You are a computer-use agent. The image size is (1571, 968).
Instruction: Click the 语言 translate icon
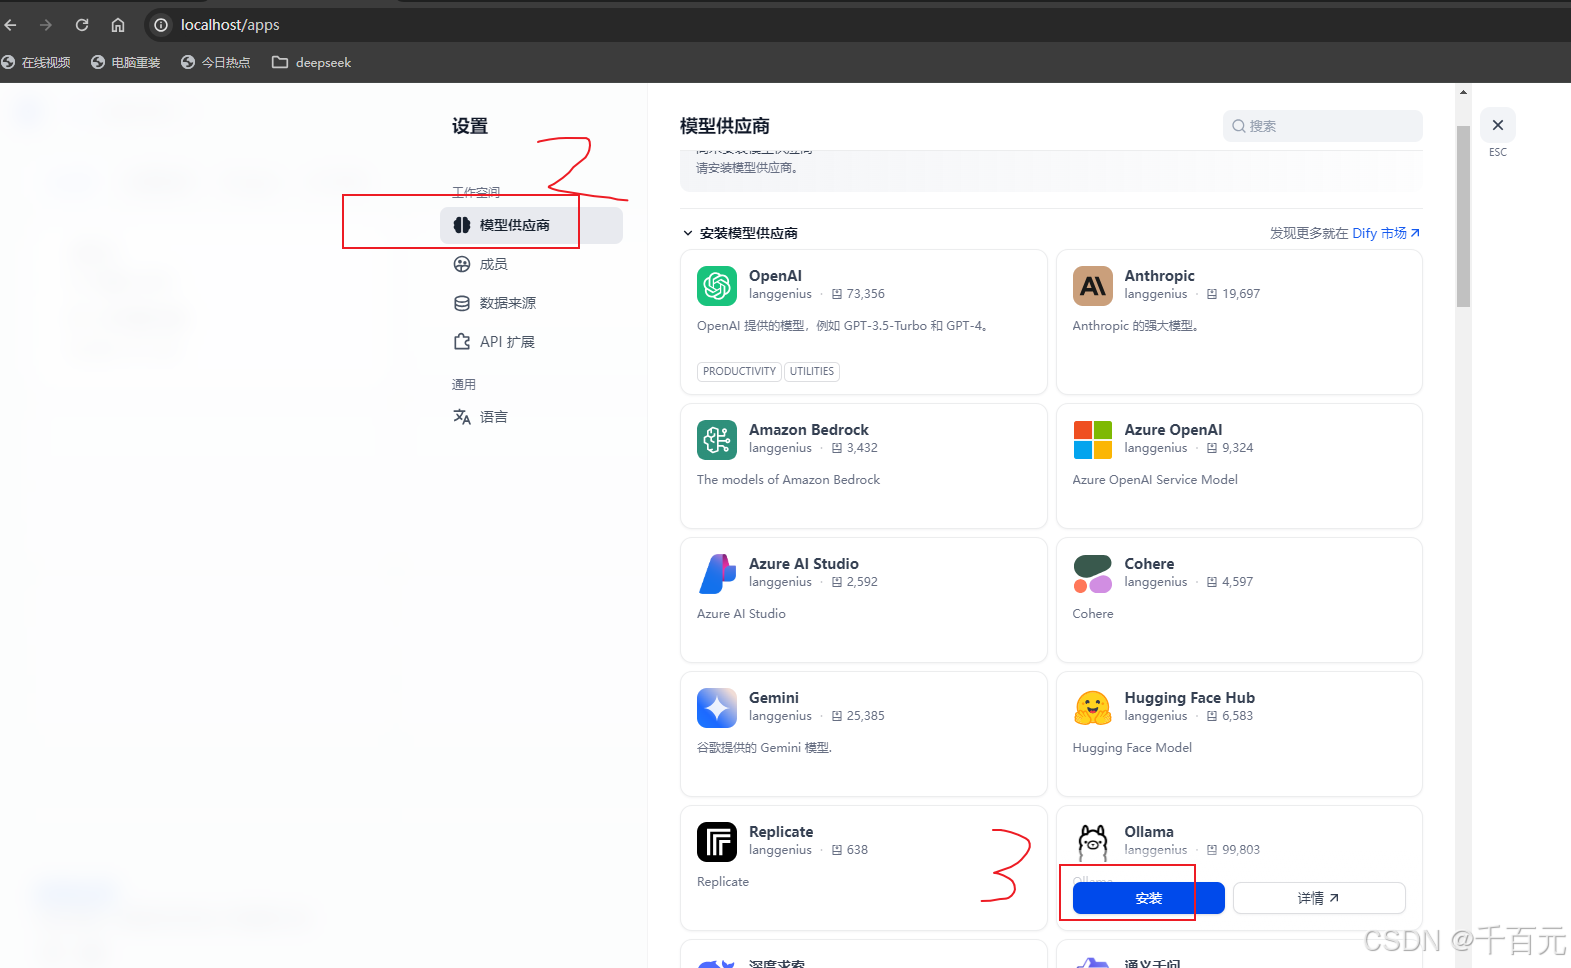pos(462,417)
